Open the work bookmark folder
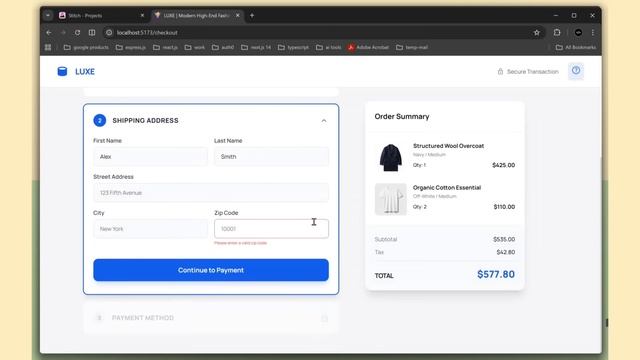640x360 pixels. point(195,47)
